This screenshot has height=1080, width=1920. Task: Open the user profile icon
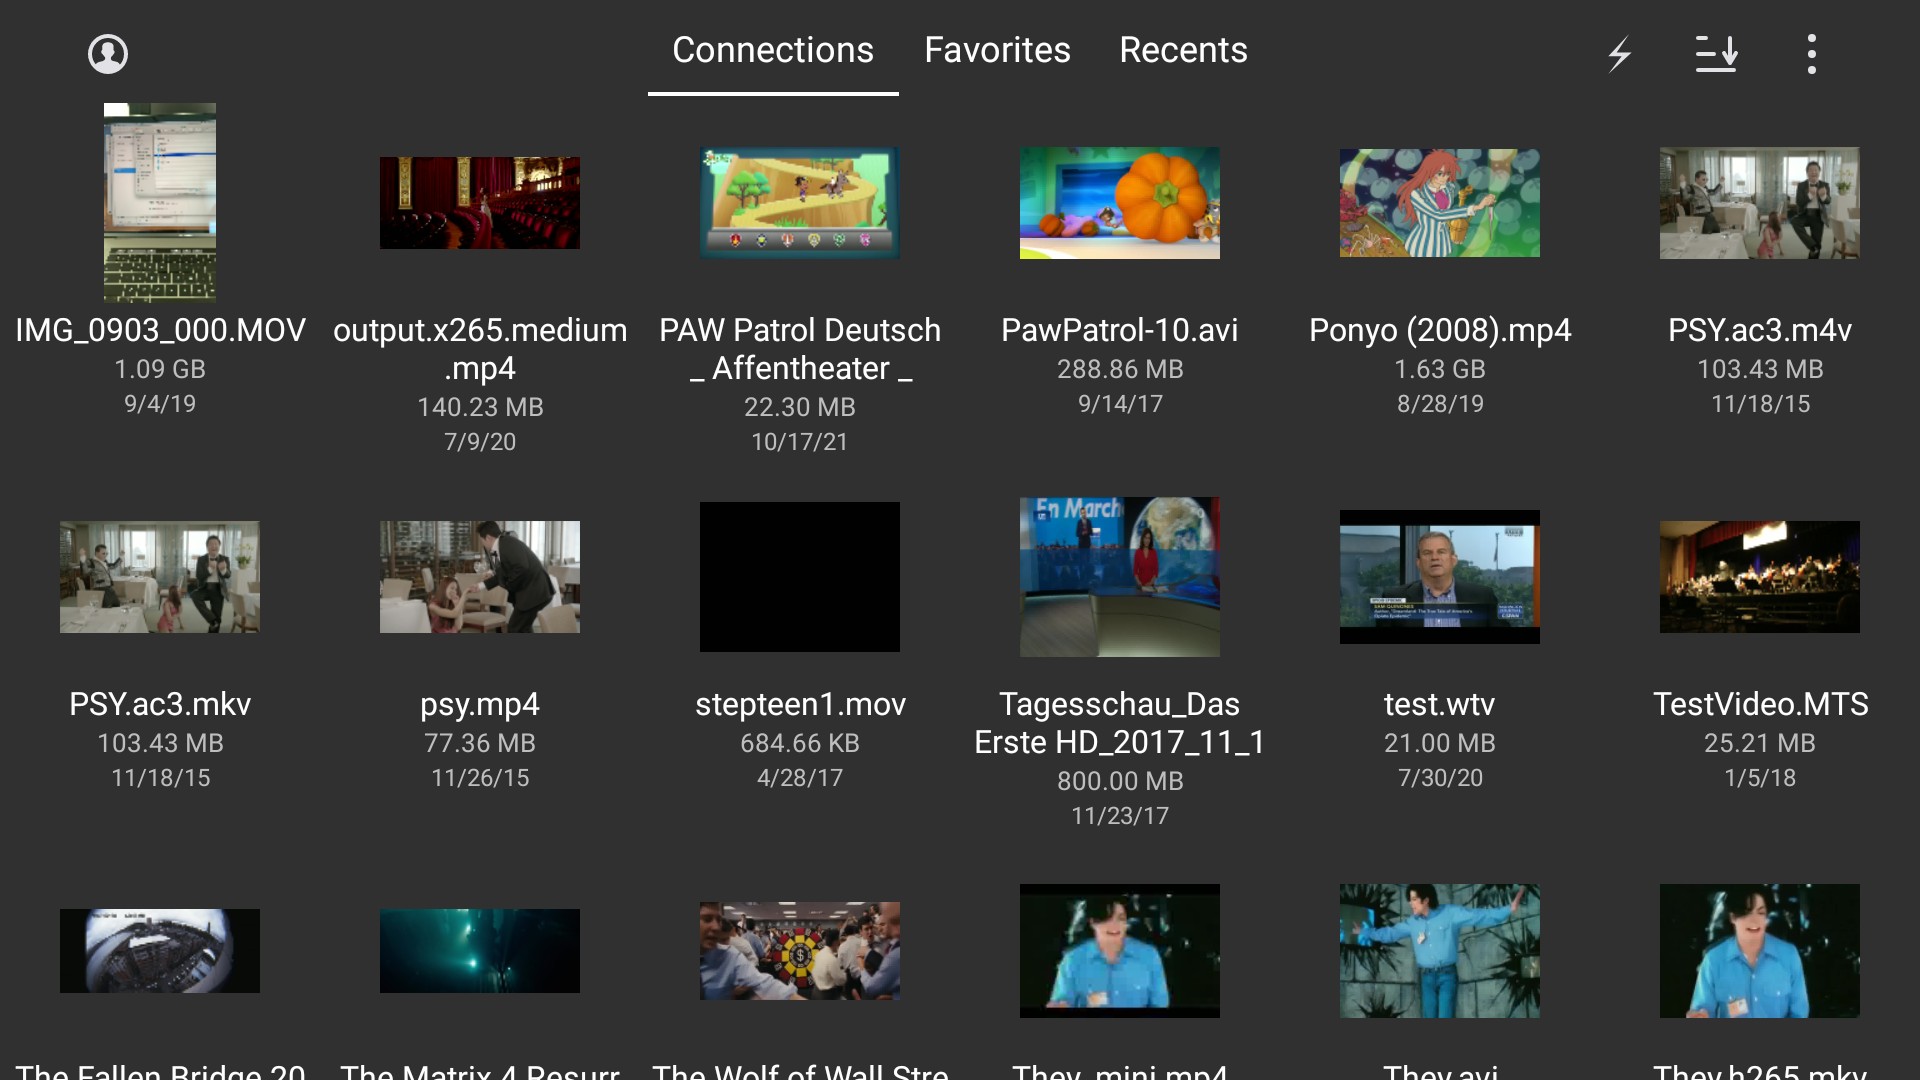tap(107, 52)
